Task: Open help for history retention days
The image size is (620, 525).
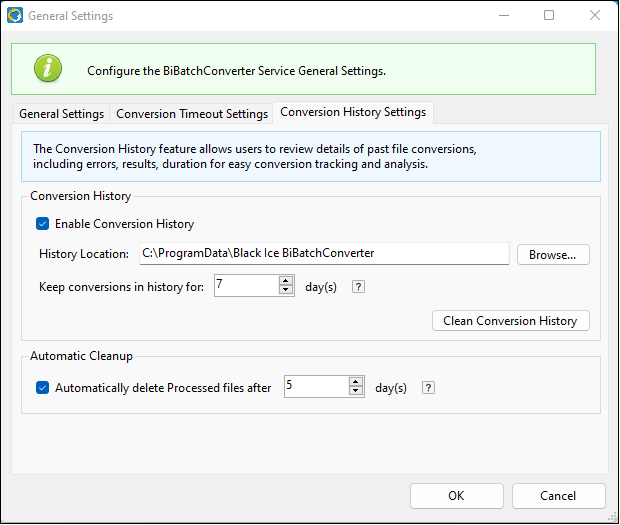Action: tap(358, 287)
